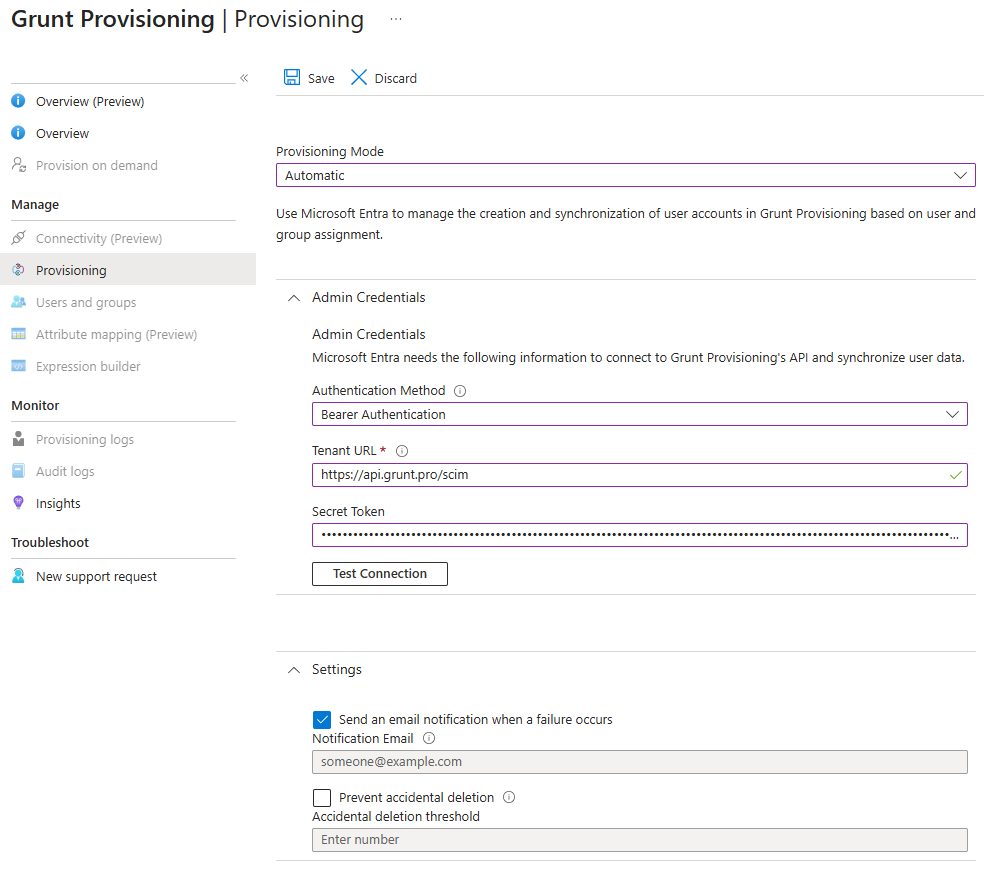Click the New support request person icon
Image resolution: width=984 pixels, height=872 pixels.
click(19, 575)
